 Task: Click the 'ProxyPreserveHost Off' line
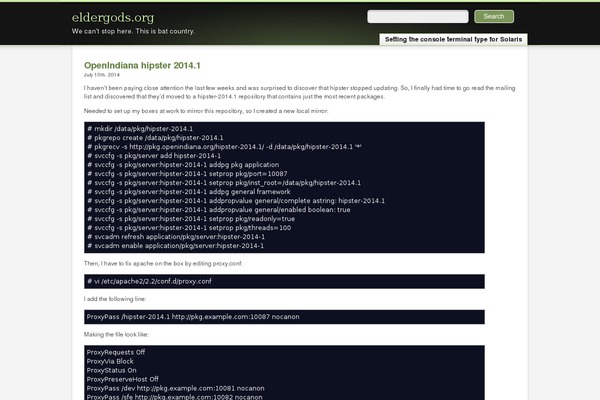point(122,379)
